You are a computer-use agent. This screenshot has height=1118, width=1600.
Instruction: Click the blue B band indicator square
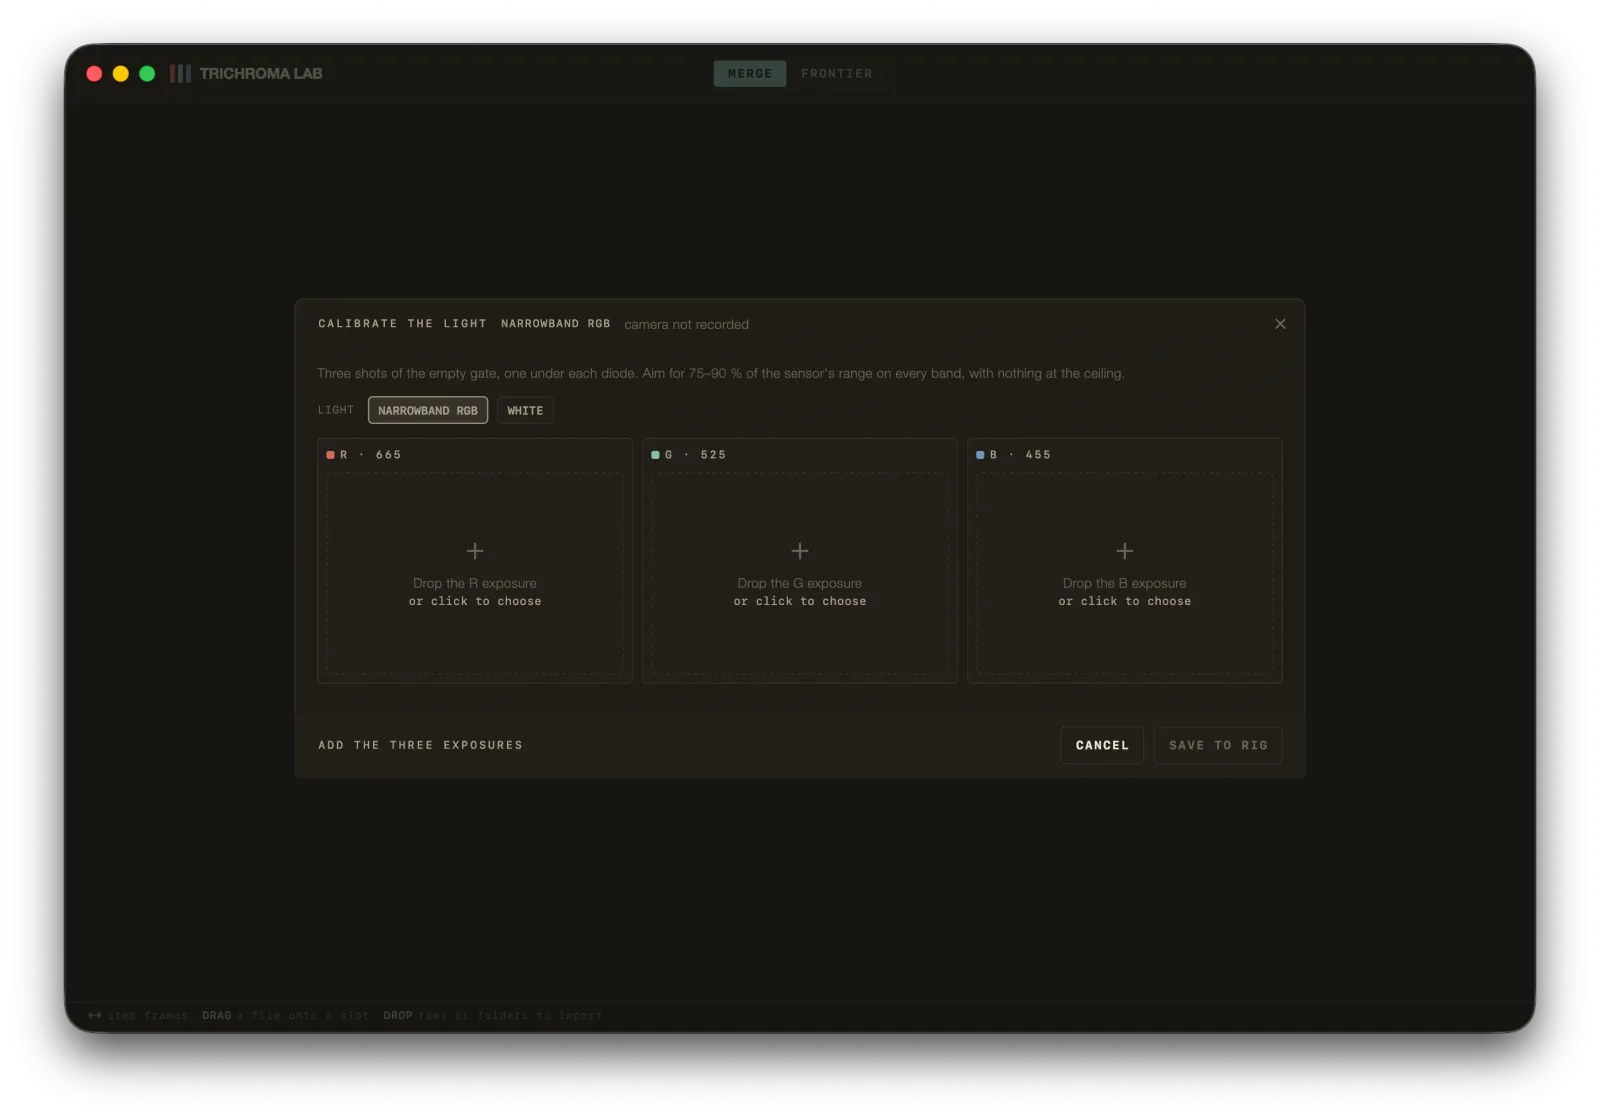pyautogui.click(x=980, y=455)
